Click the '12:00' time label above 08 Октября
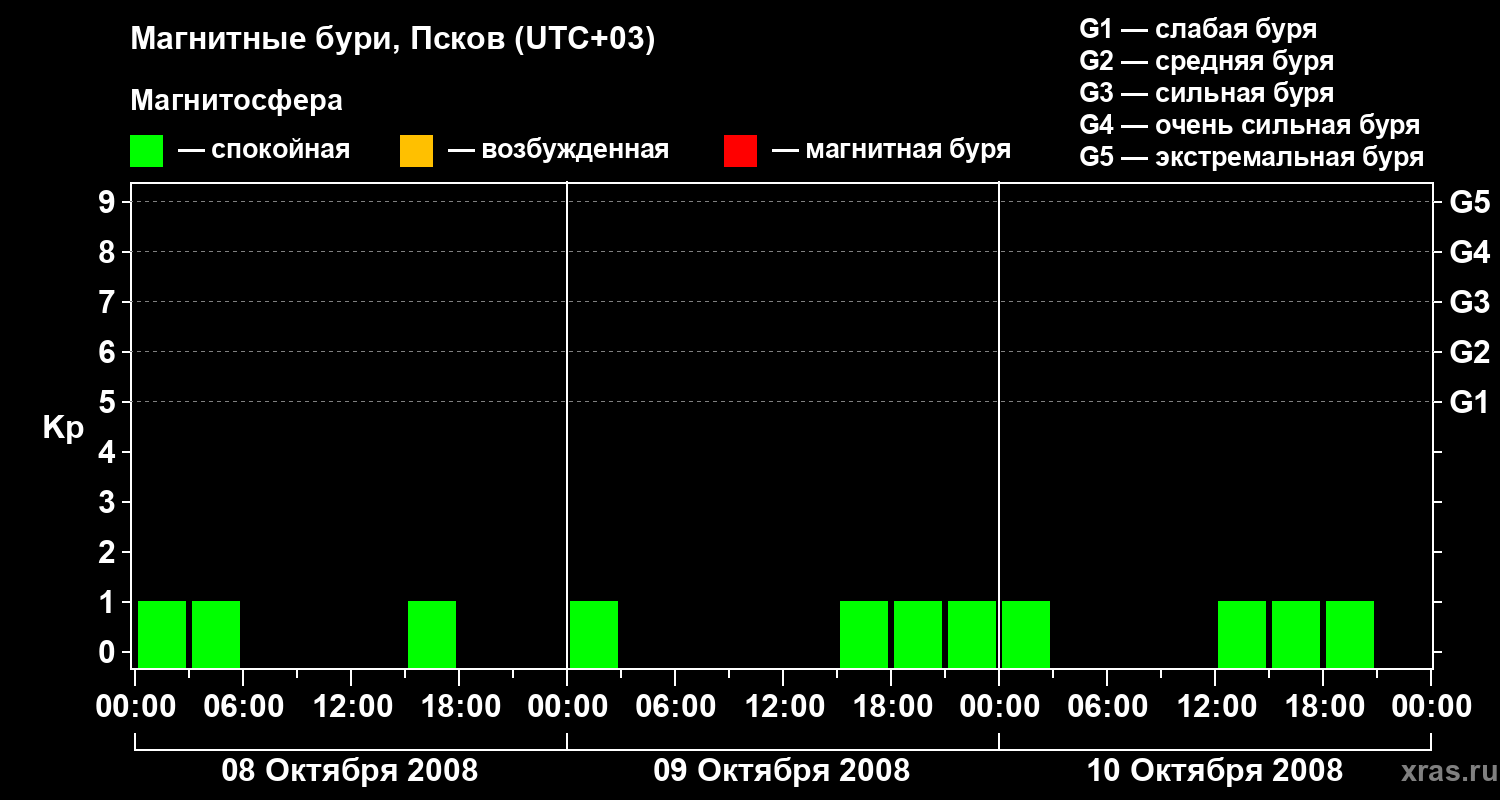The width and height of the screenshot is (1500, 800). click(x=351, y=707)
